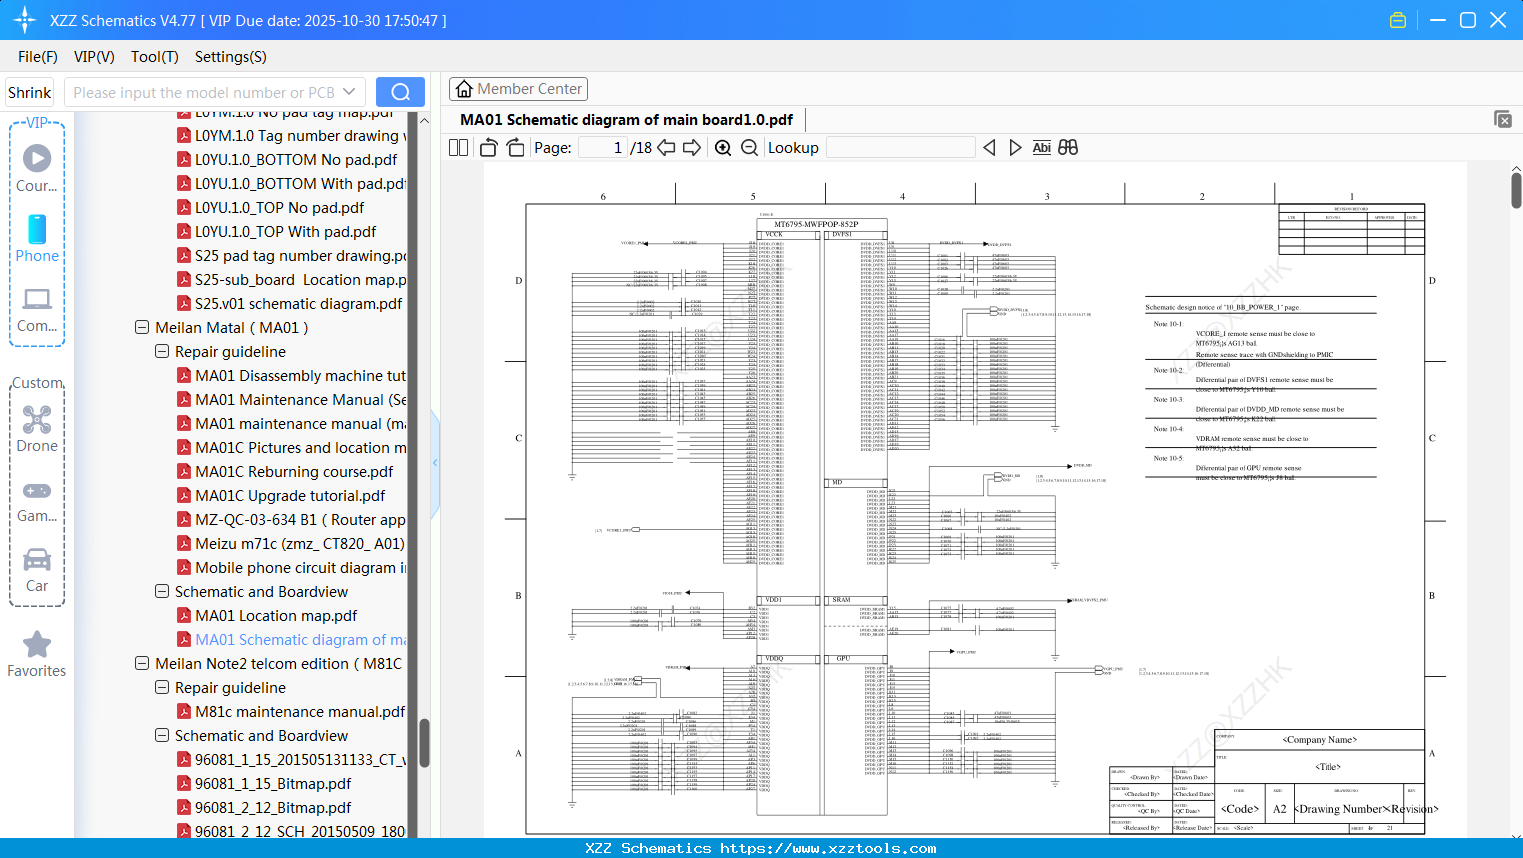Open the Course section in the VIP sidebar
Viewport: 1523px width, 858px height.
pyautogui.click(x=37, y=168)
